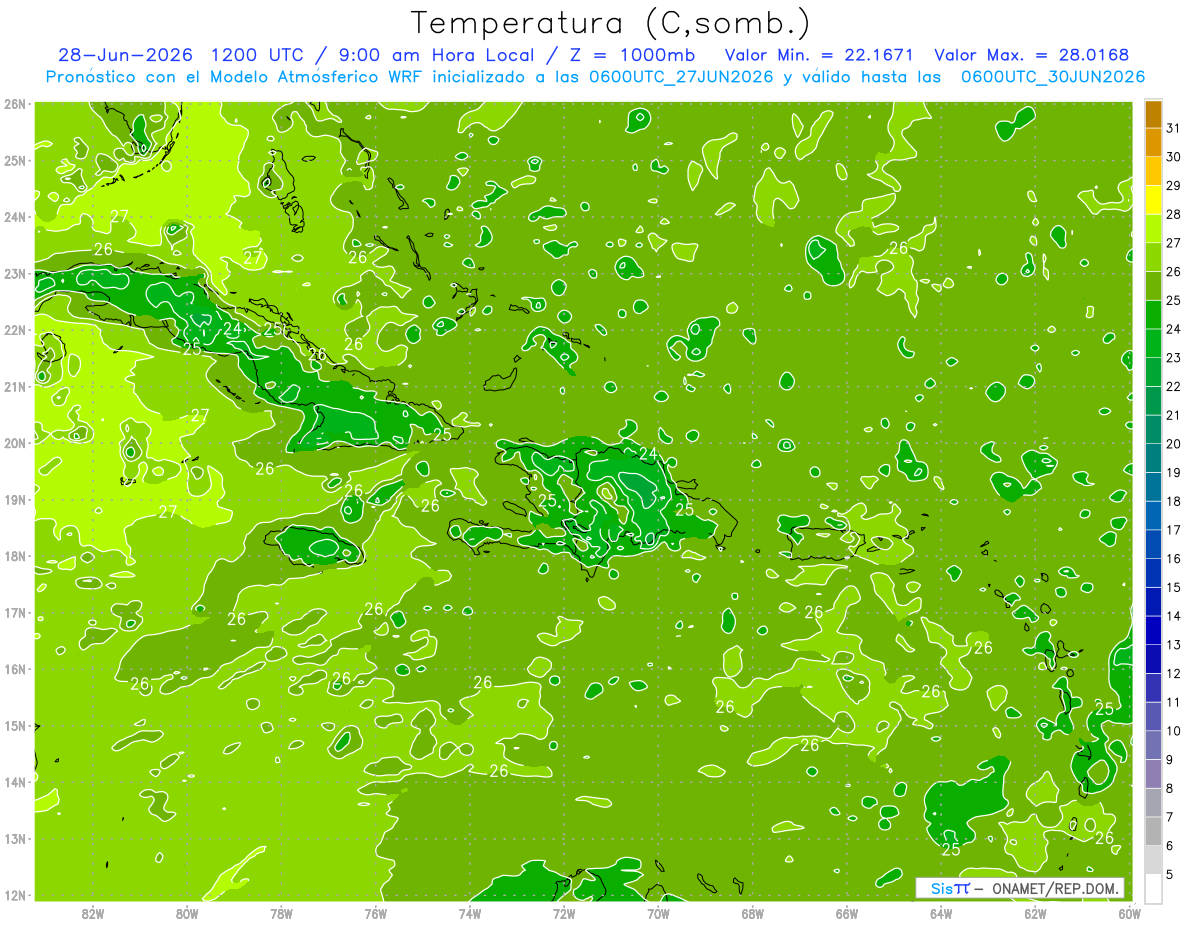Viewport: 1200px width, 927px height.
Task: Click the '82W' longitude axis label
Action: click(x=93, y=913)
